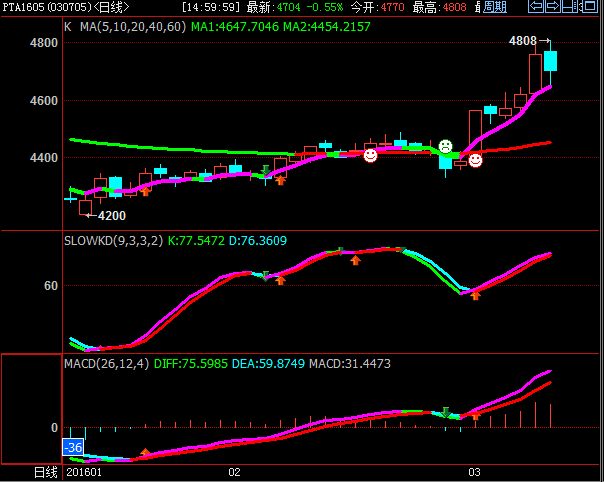604x482 pixels.
Task: Toggle the split panel layout icon
Action: point(570,6)
